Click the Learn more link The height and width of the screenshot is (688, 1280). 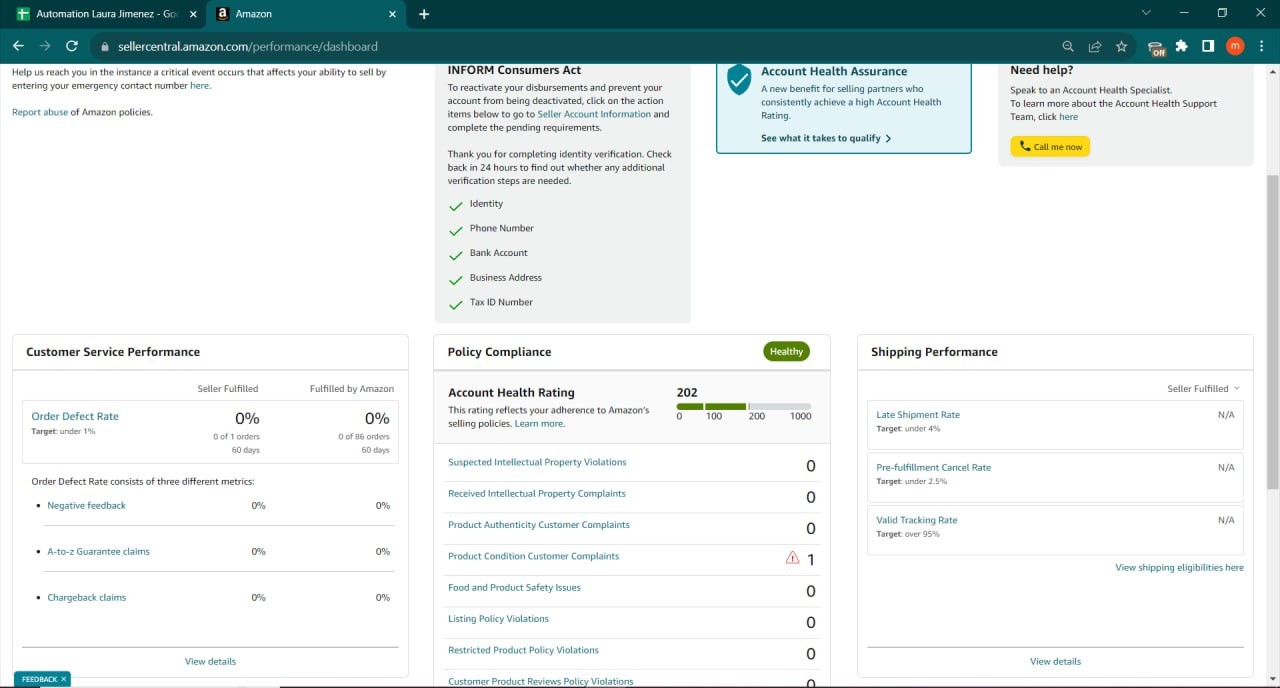[540, 424]
